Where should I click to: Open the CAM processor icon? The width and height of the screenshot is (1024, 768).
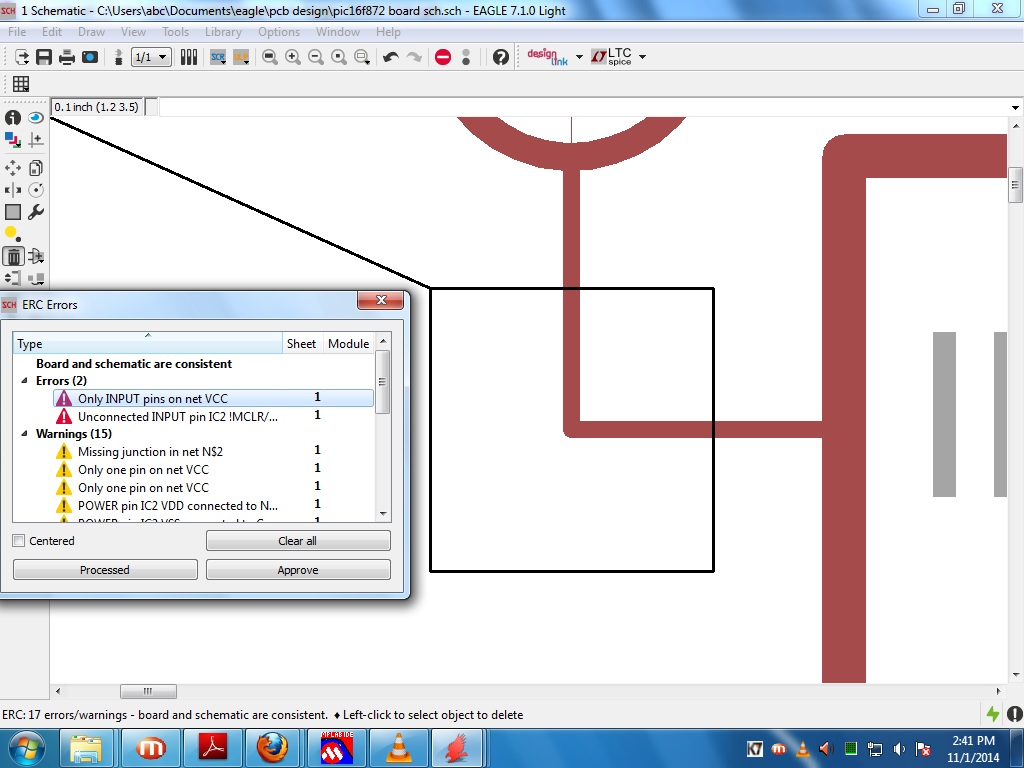click(89, 57)
